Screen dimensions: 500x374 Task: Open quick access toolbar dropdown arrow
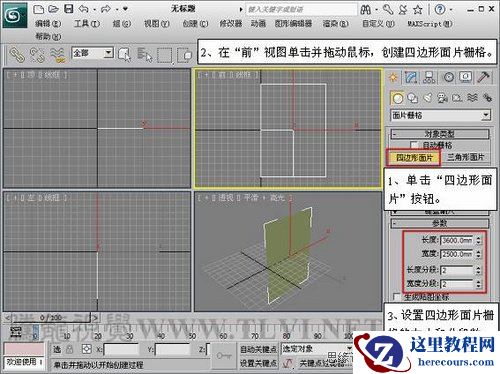click(x=125, y=9)
